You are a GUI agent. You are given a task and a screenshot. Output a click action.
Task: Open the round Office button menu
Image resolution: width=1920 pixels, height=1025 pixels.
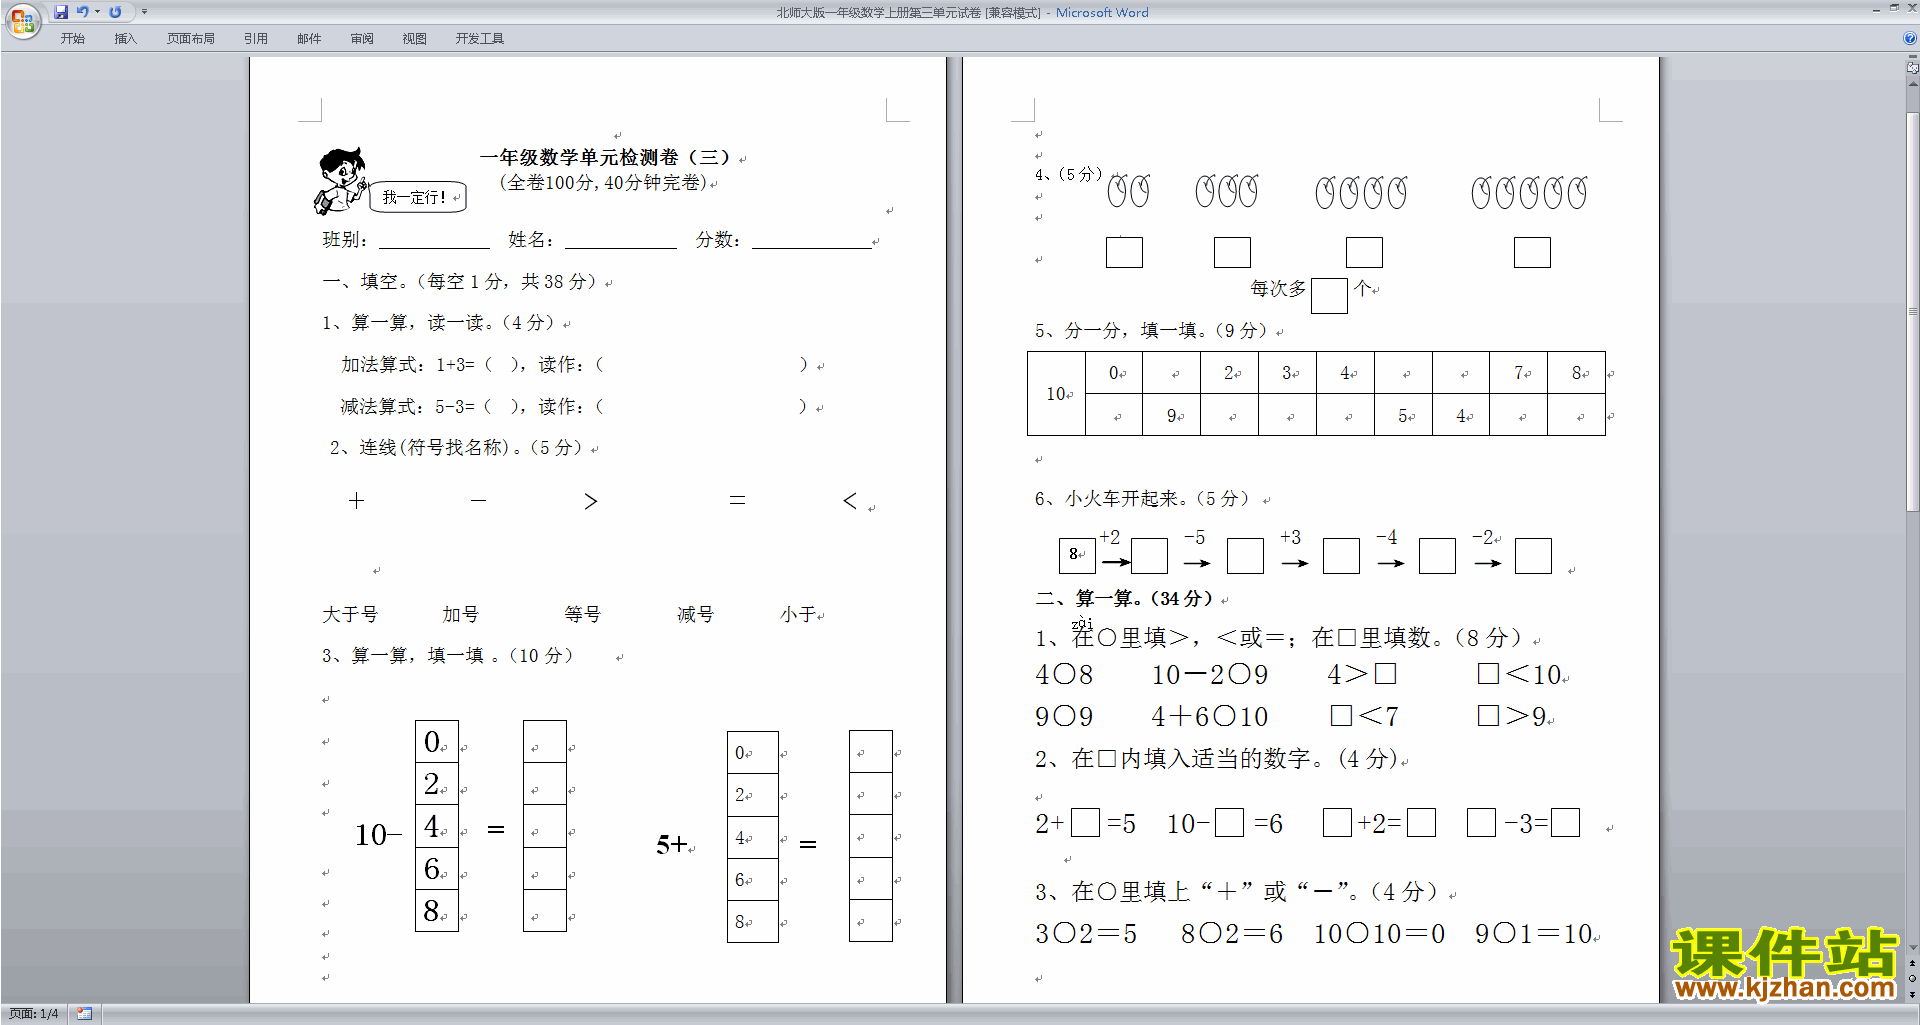(22, 20)
